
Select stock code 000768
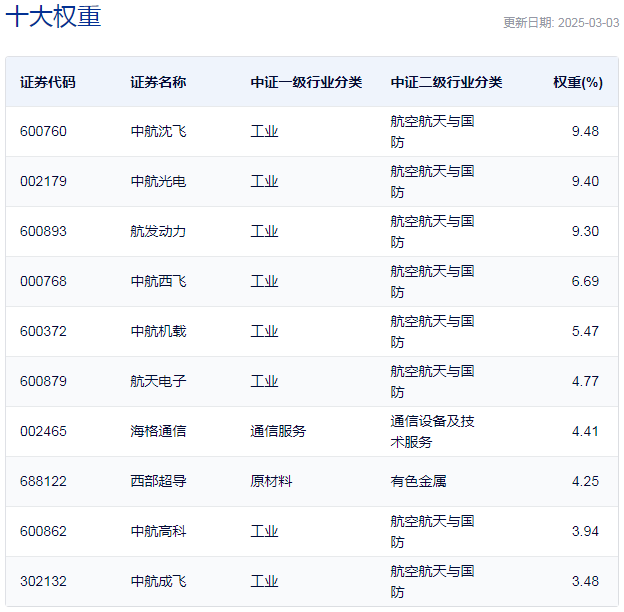click(x=43, y=281)
